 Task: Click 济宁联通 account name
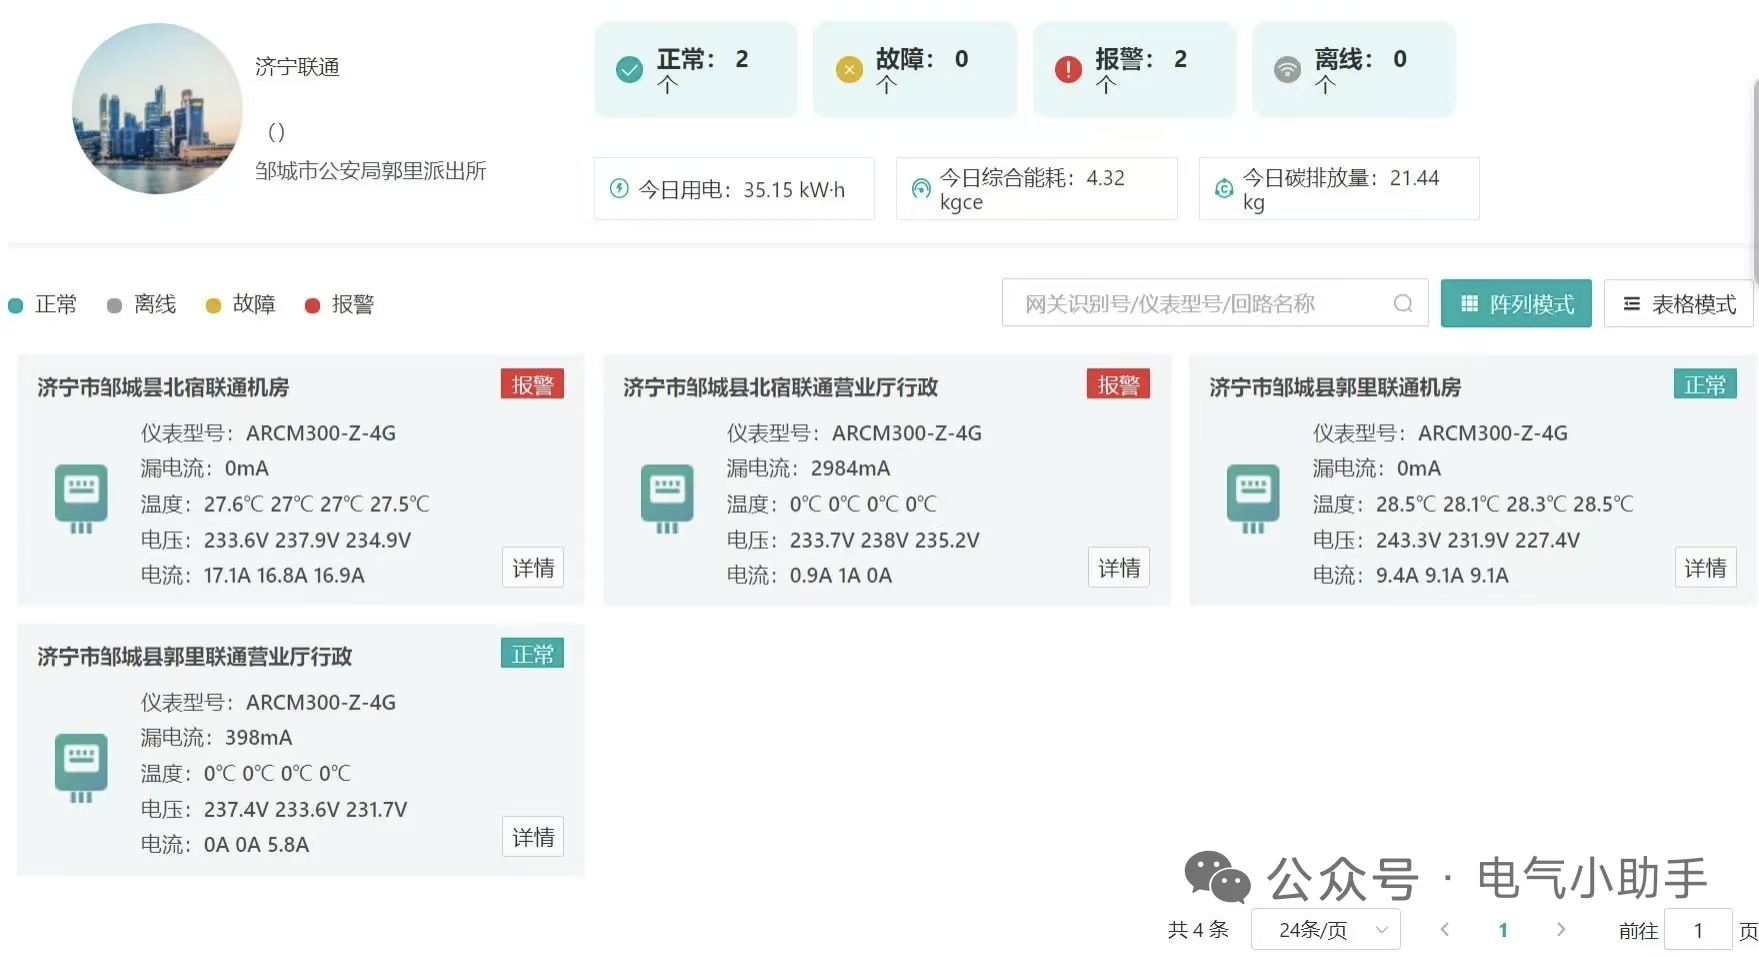pyautogui.click(x=297, y=67)
